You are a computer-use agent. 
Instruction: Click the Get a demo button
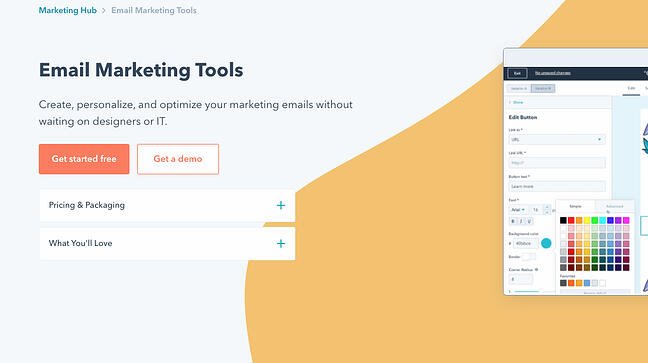pyautogui.click(x=178, y=159)
